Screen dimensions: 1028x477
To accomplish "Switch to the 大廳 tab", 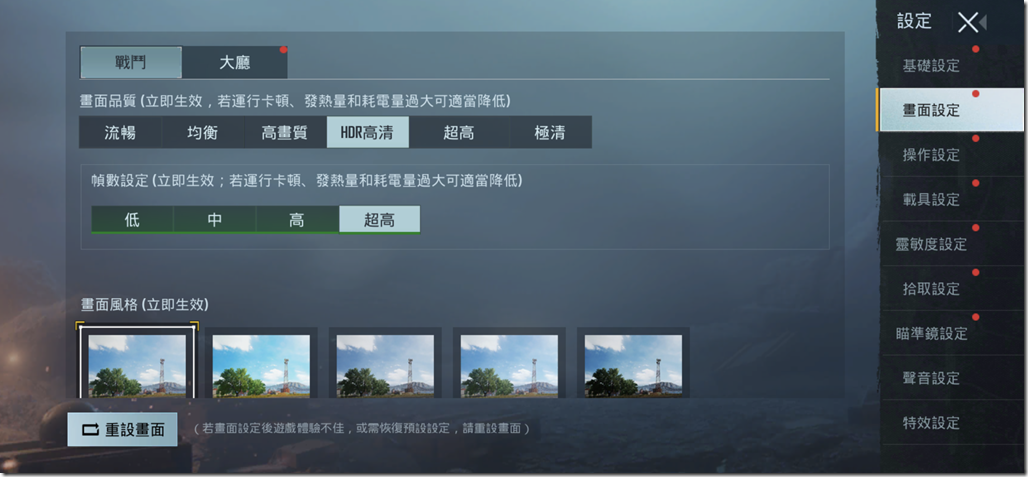I will coord(235,62).
